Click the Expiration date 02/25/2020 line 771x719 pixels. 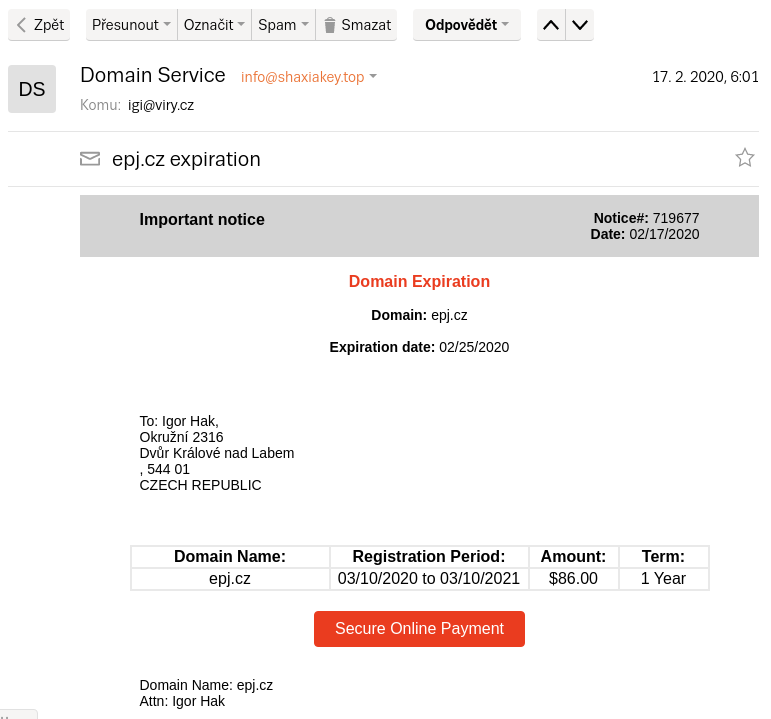419,347
